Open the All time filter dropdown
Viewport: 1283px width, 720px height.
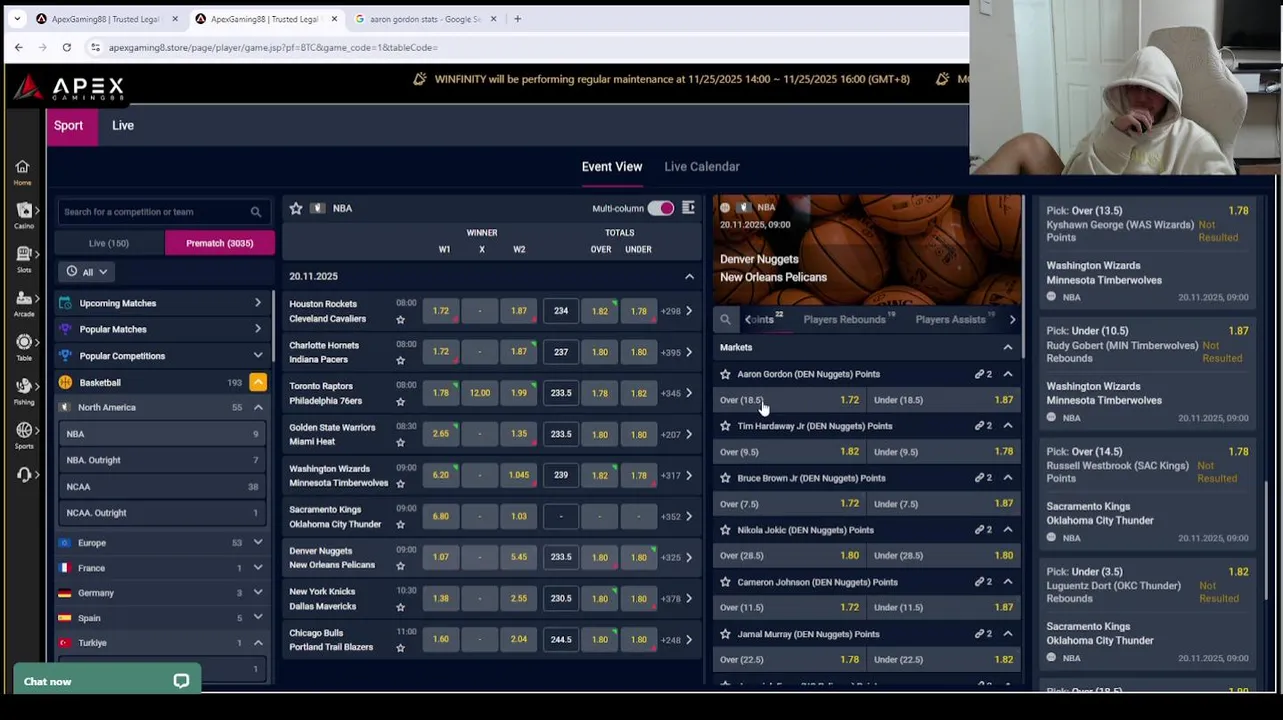(x=87, y=272)
